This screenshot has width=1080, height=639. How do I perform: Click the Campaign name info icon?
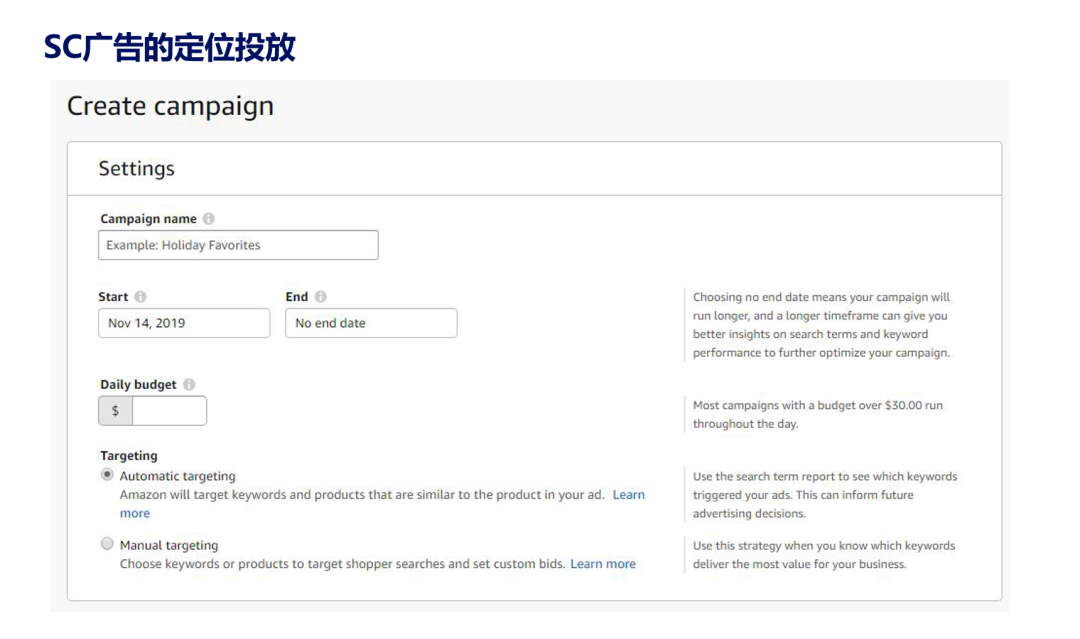click(209, 218)
